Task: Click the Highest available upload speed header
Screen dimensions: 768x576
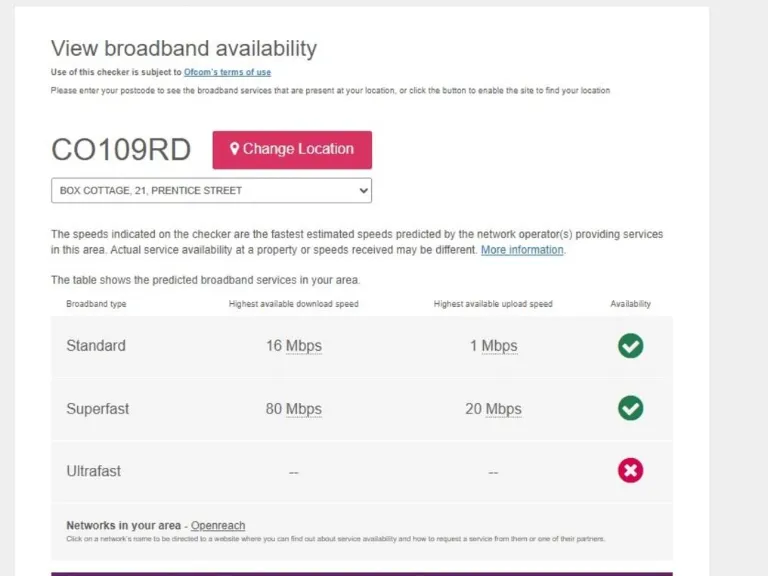Action: click(493, 304)
